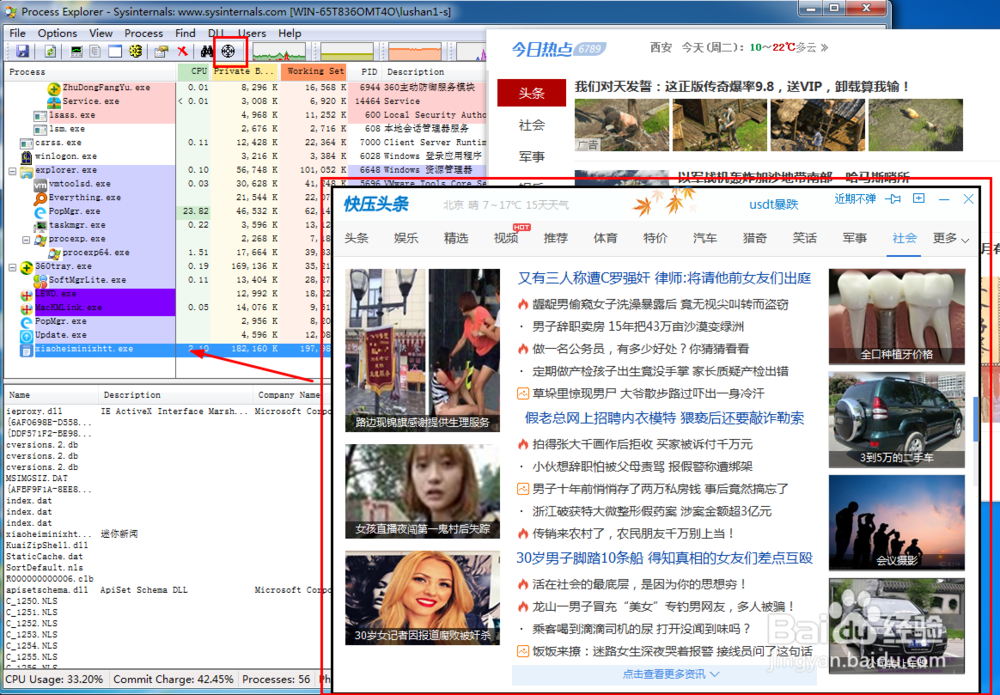Click the Refresh icon in the toolbar
Viewport: 1000px width, 695px height.
pyautogui.click(x=48, y=53)
